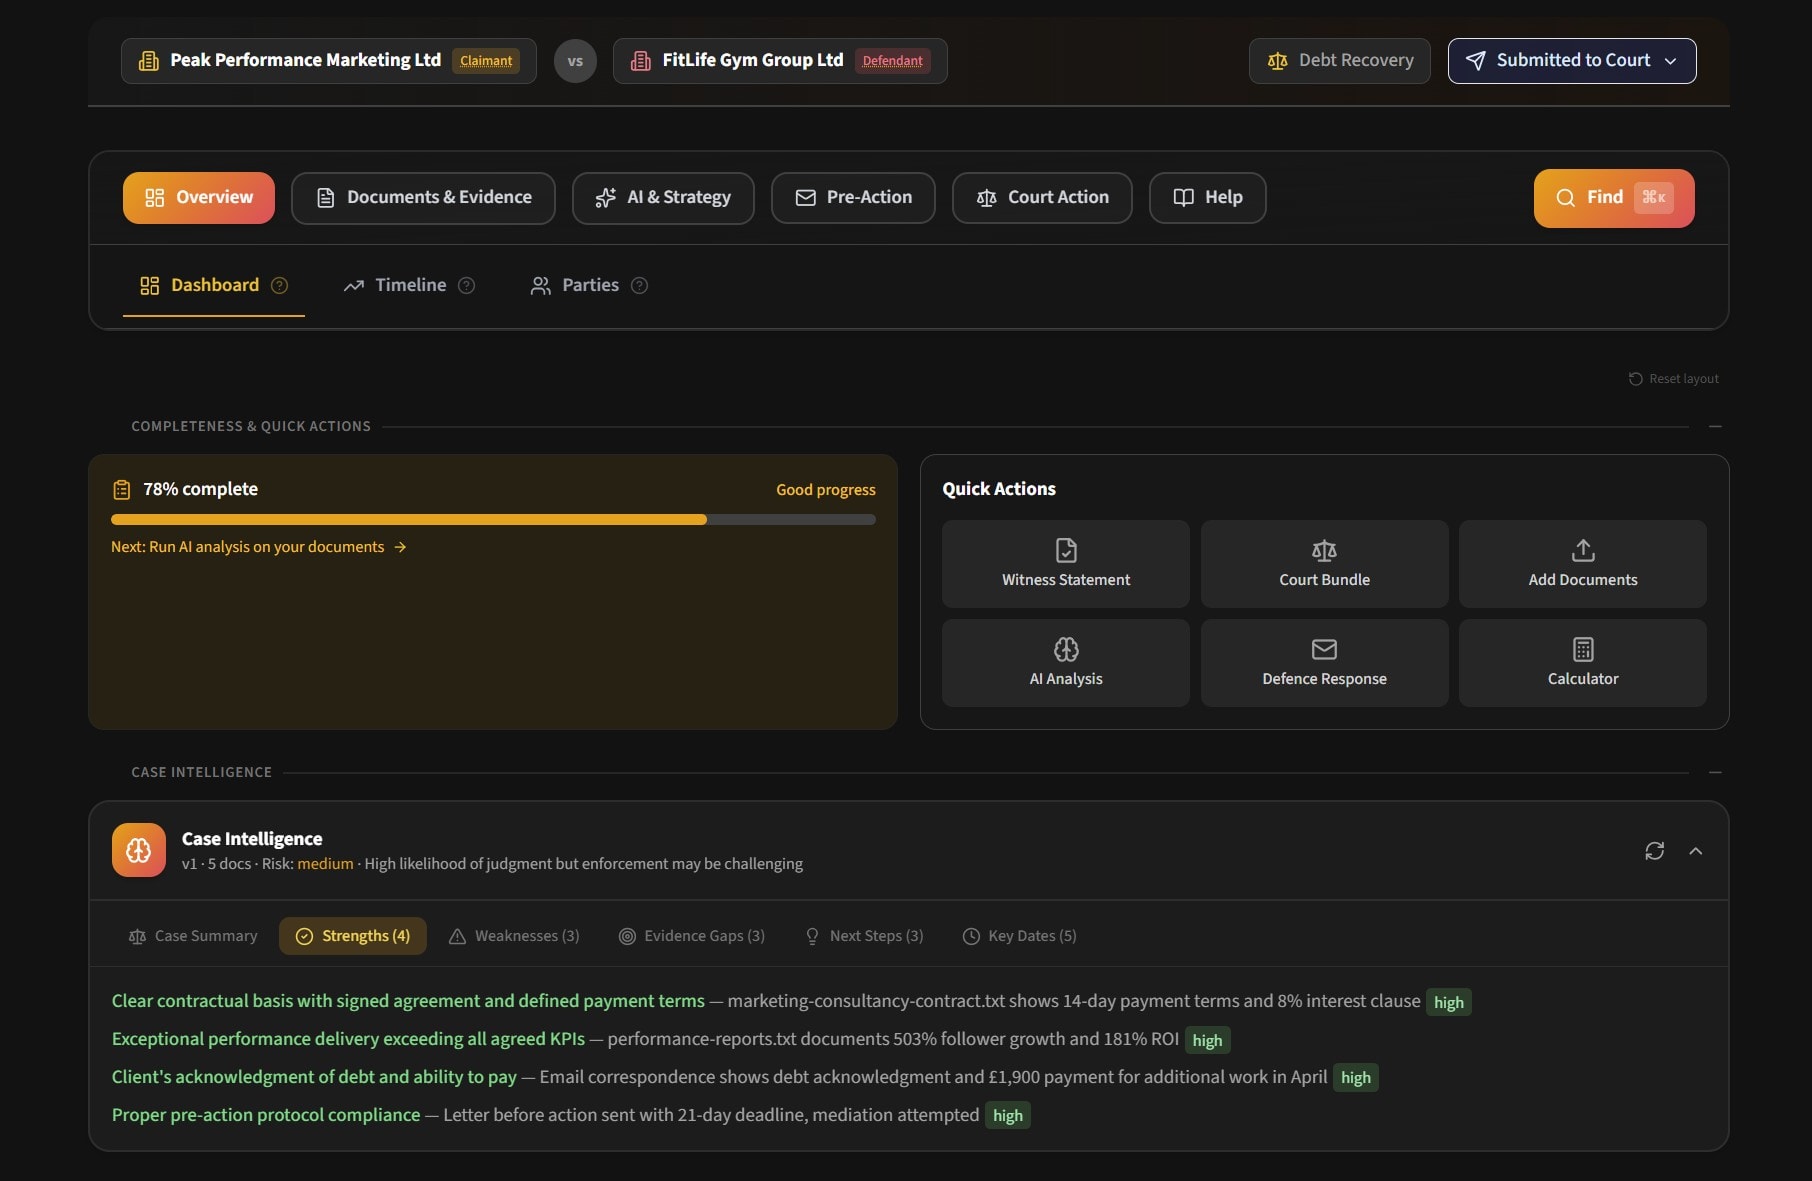Click the Reset layout control
1812x1181 pixels.
(x=1673, y=378)
